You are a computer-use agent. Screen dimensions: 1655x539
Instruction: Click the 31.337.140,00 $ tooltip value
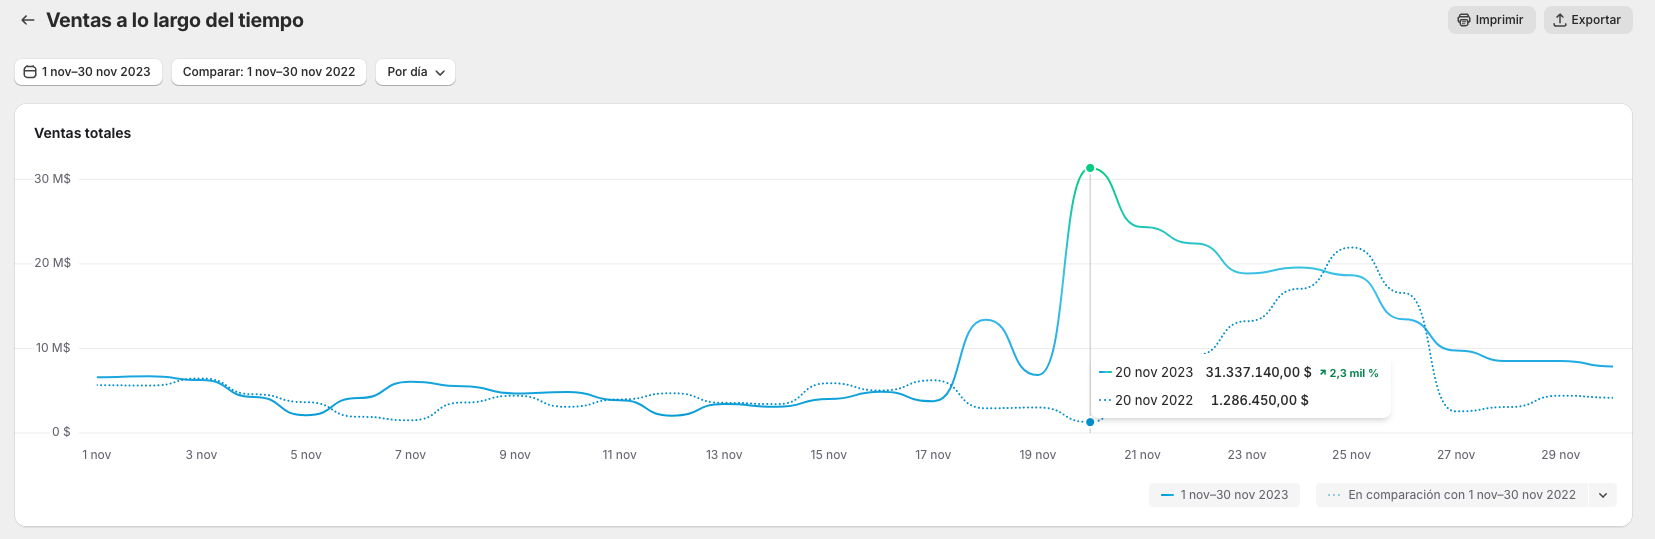(1258, 372)
